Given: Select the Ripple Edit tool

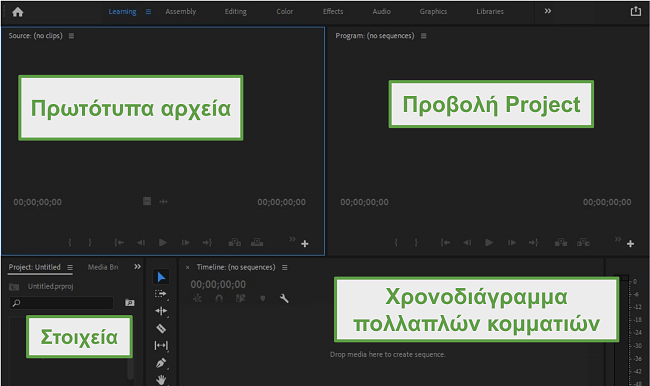Looking at the screenshot, I should [161, 311].
